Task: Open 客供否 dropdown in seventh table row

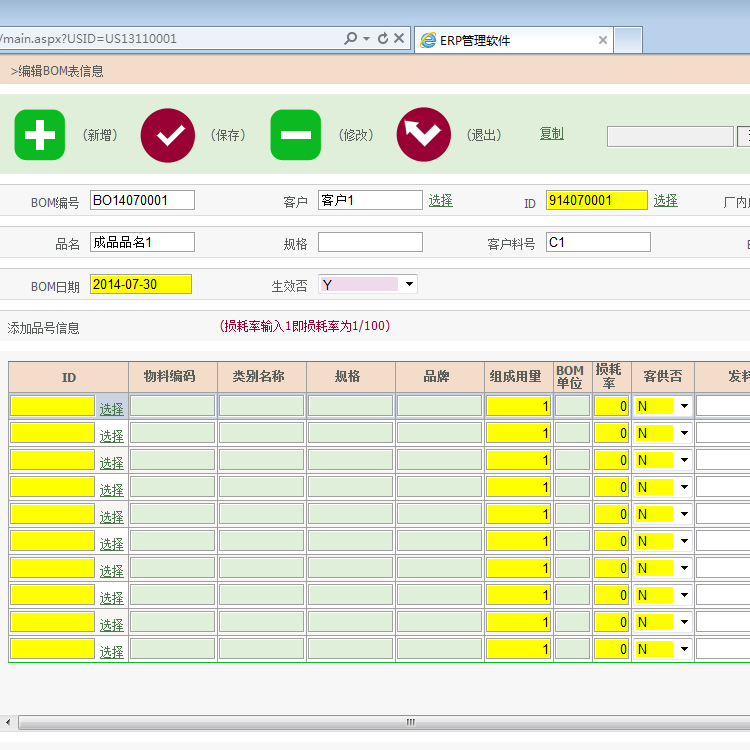Action: pos(663,568)
